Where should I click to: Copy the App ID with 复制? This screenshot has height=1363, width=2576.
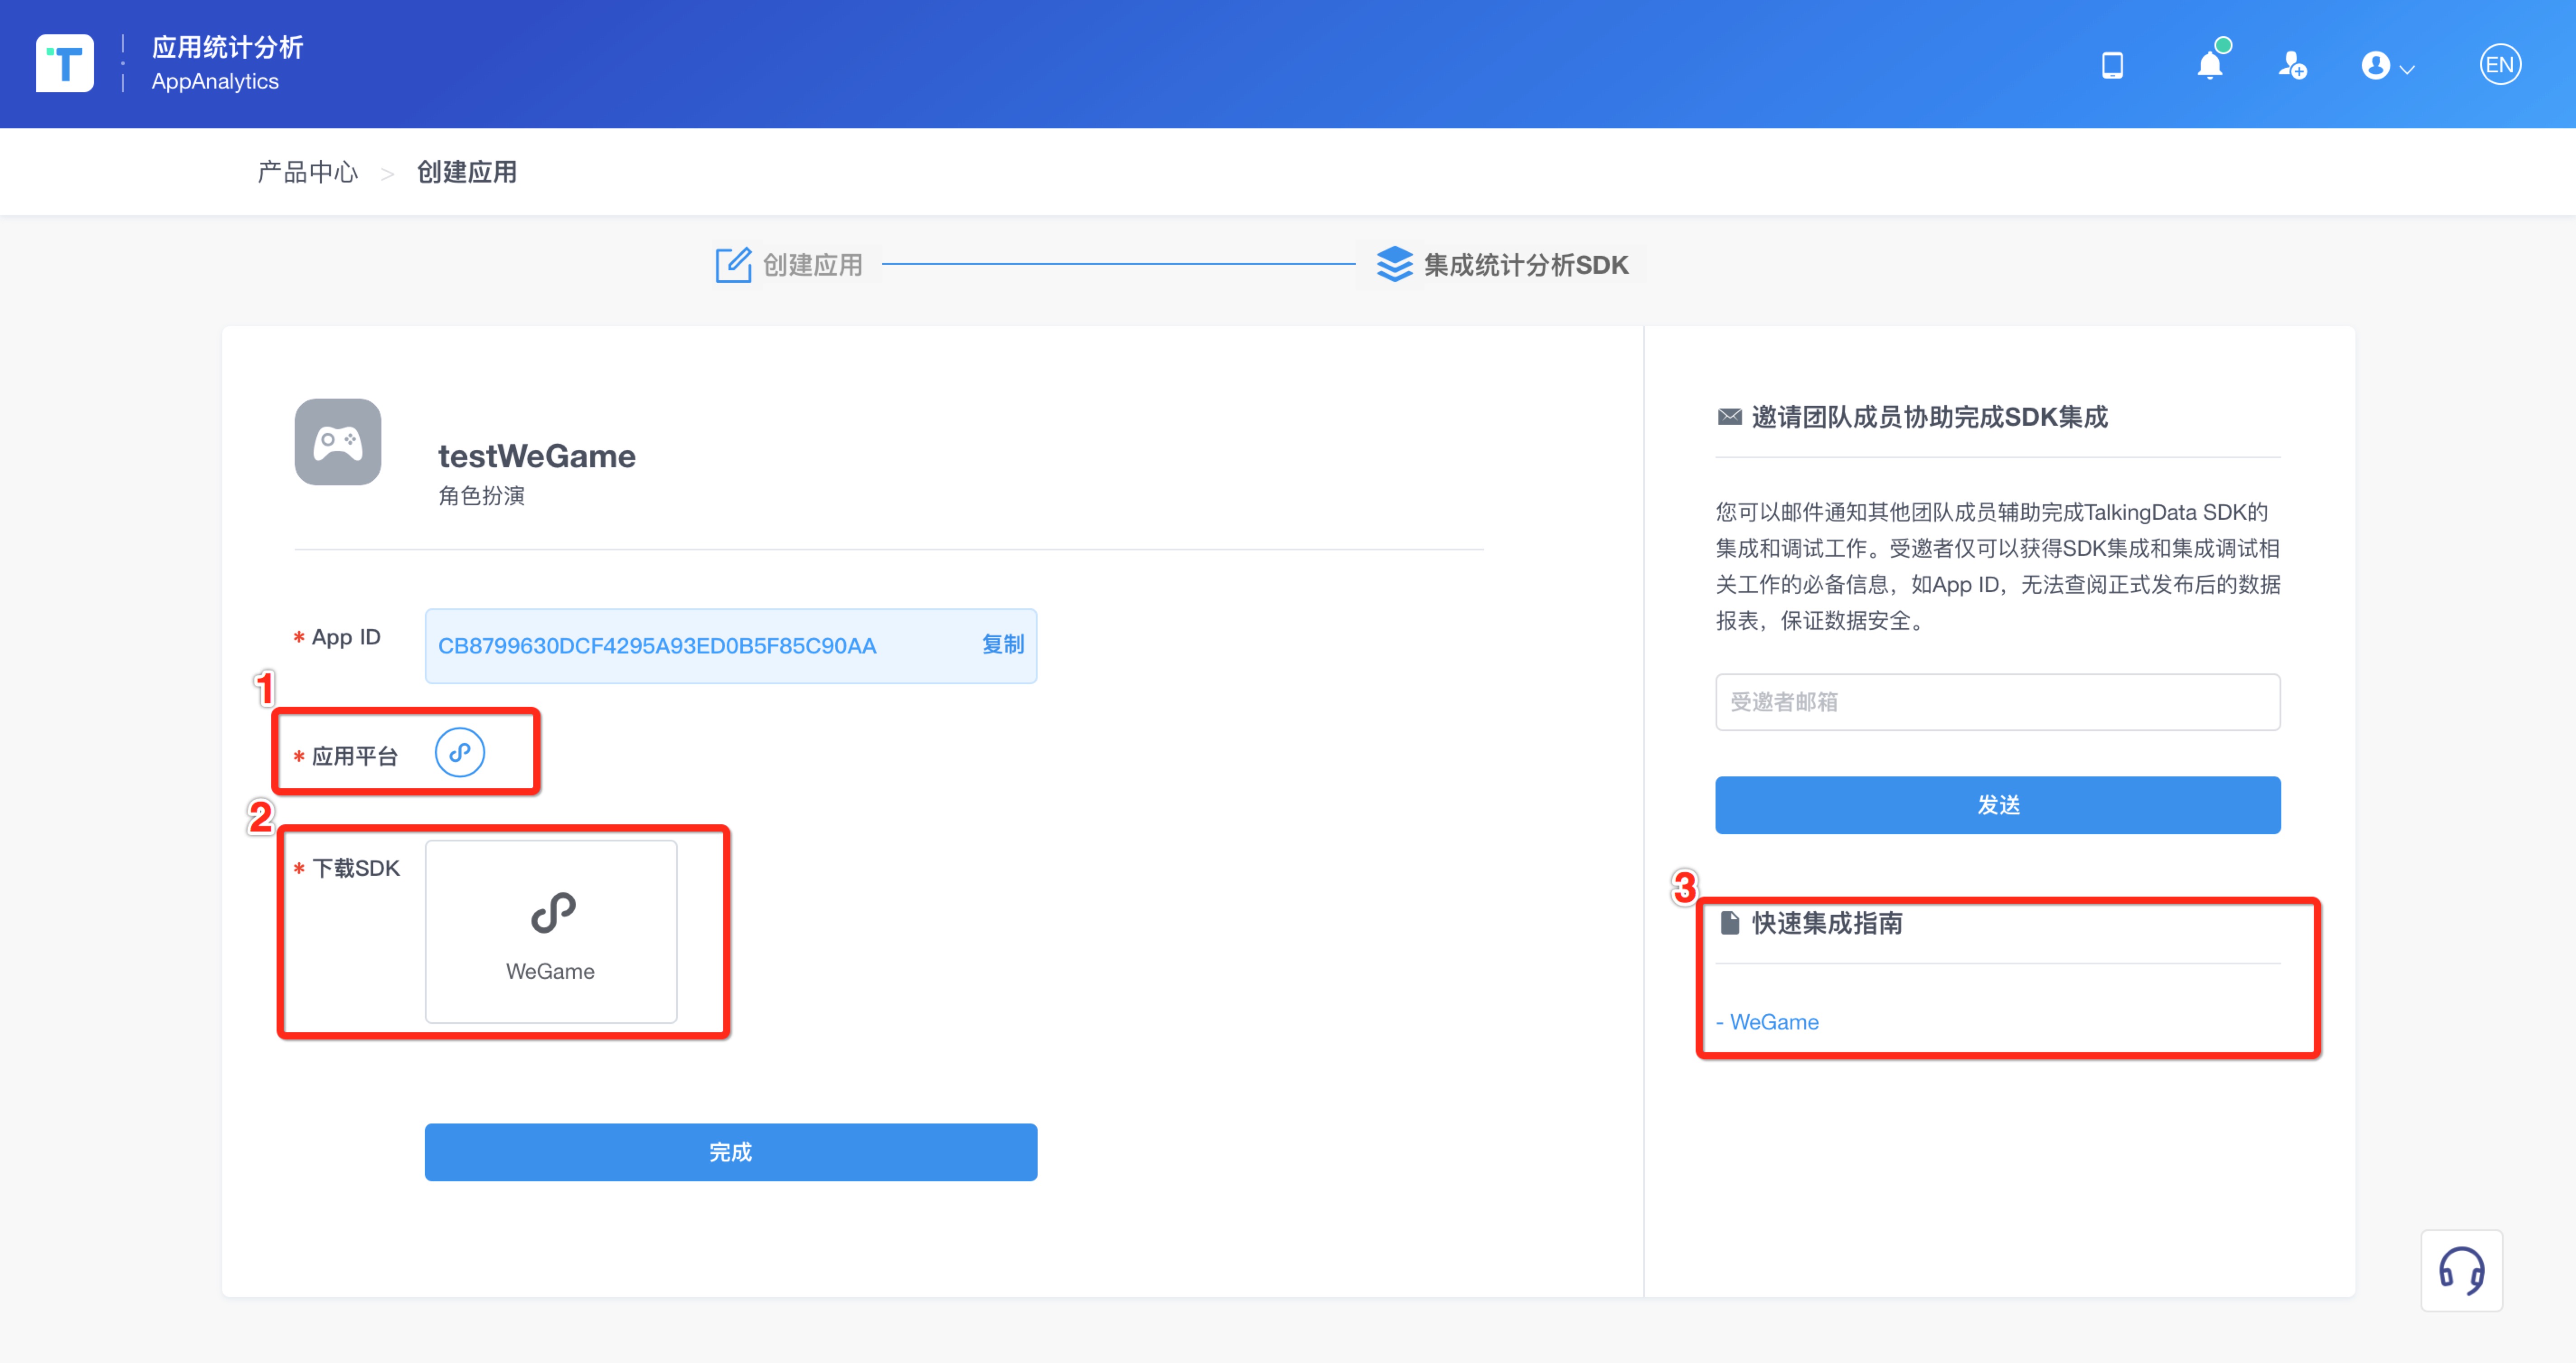point(1003,645)
